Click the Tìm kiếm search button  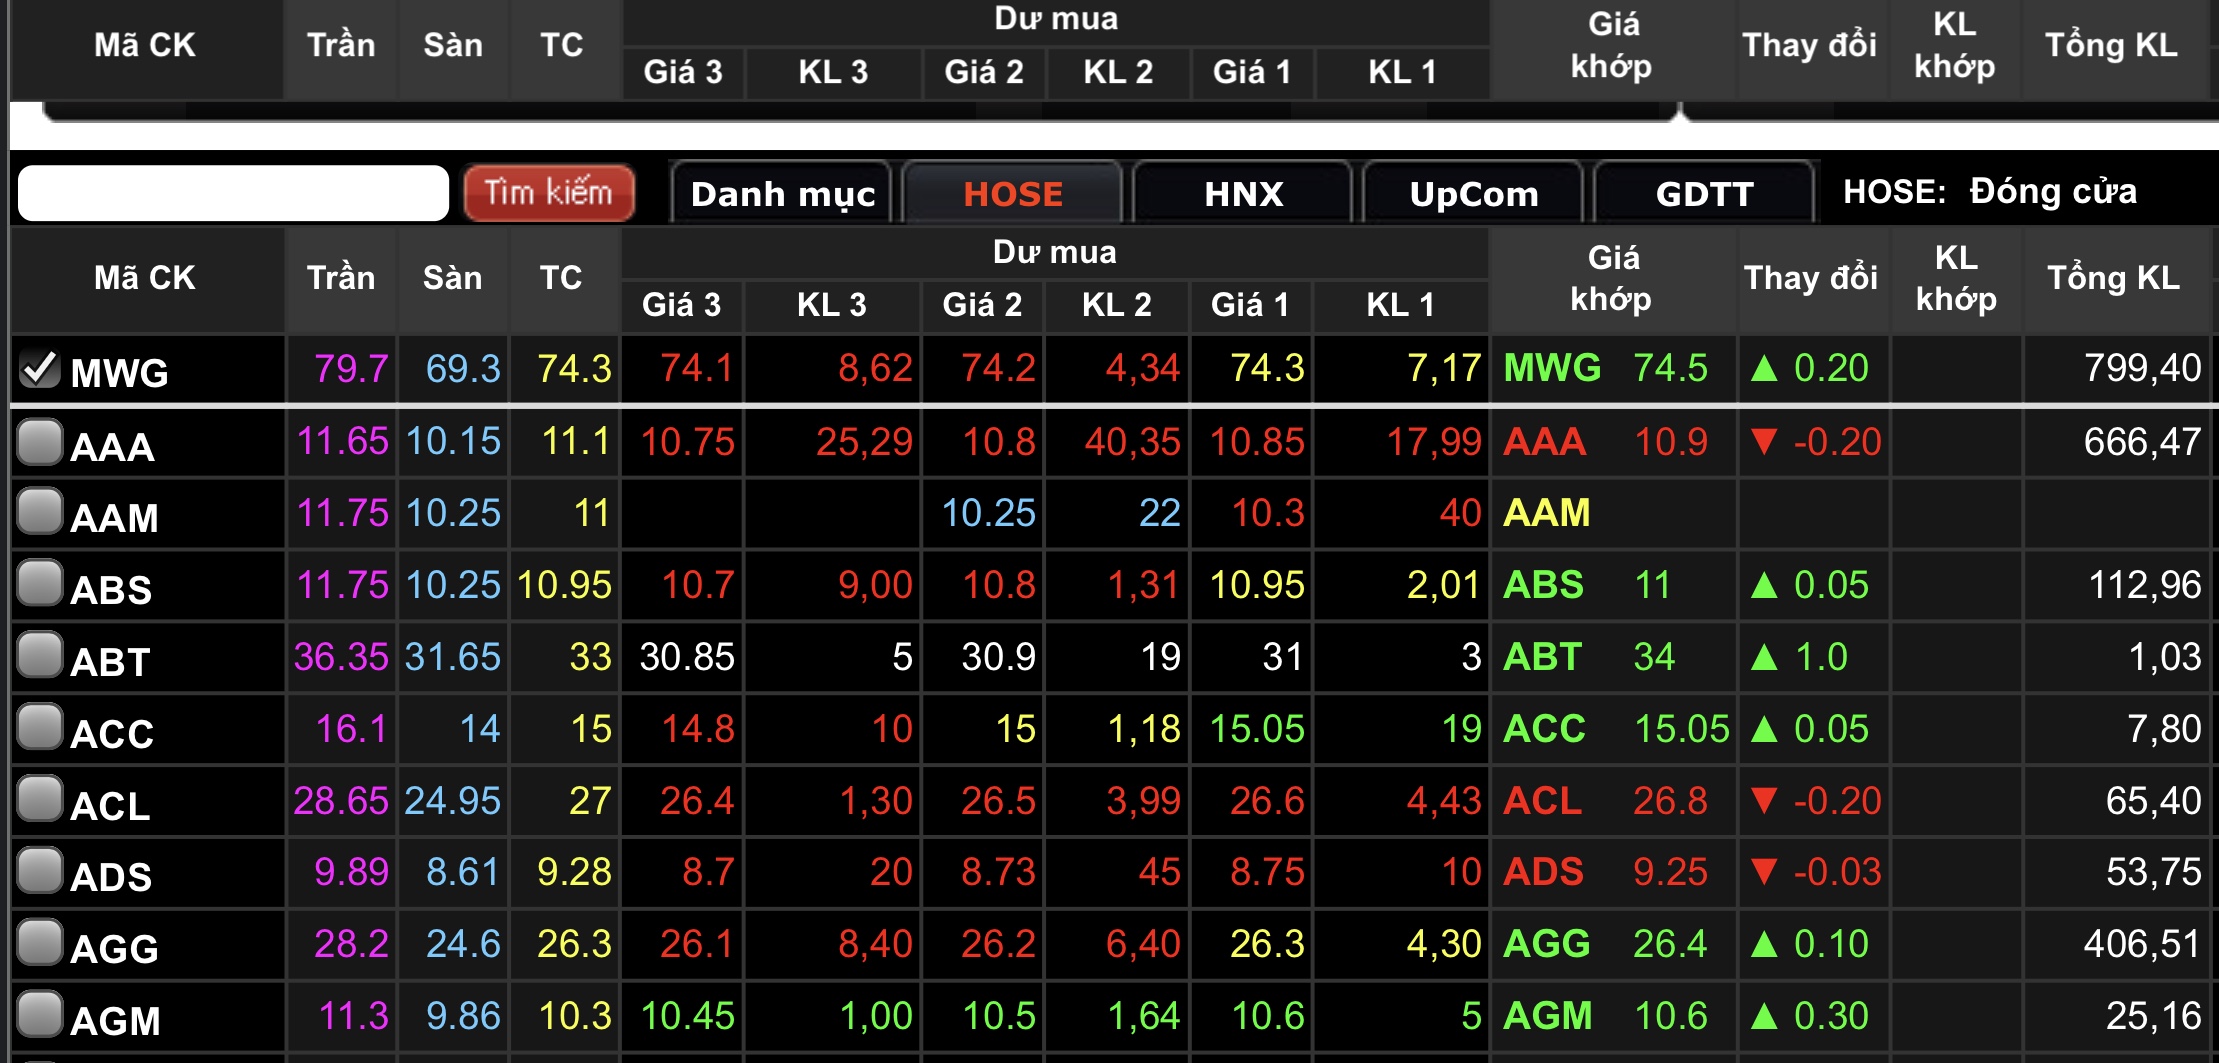click(548, 192)
